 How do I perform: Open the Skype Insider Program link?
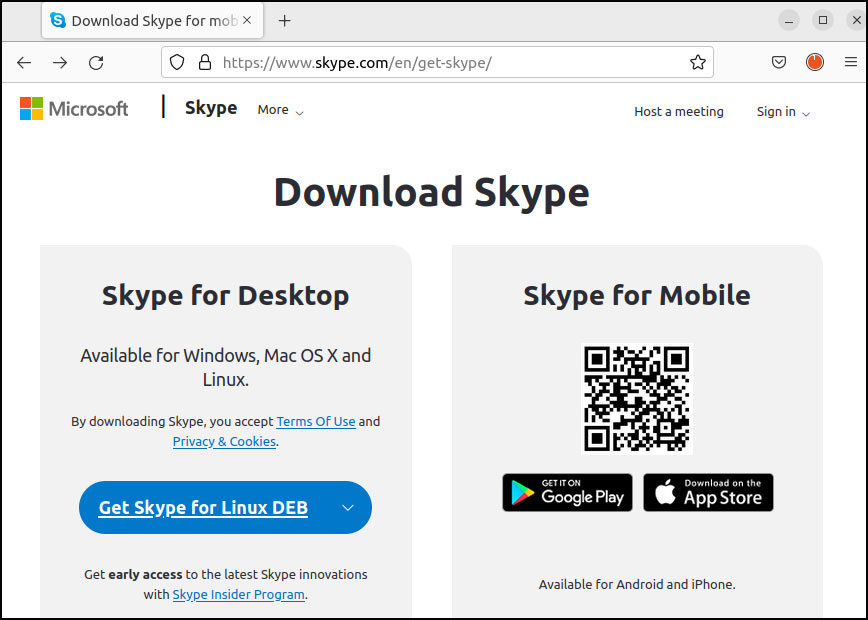click(x=239, y=594)
